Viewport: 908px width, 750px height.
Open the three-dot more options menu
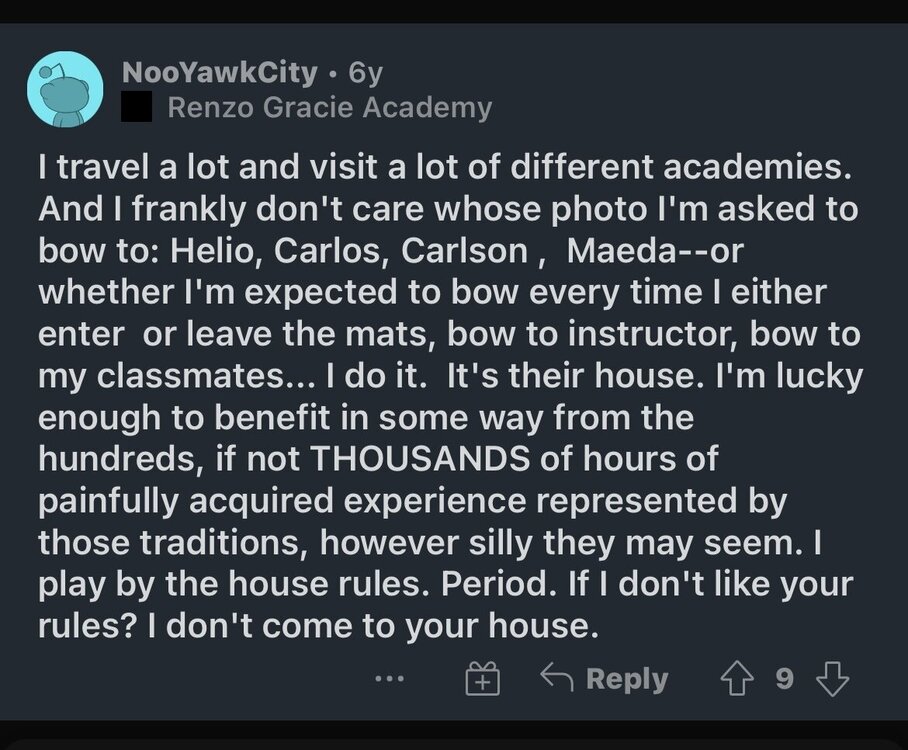389,680
